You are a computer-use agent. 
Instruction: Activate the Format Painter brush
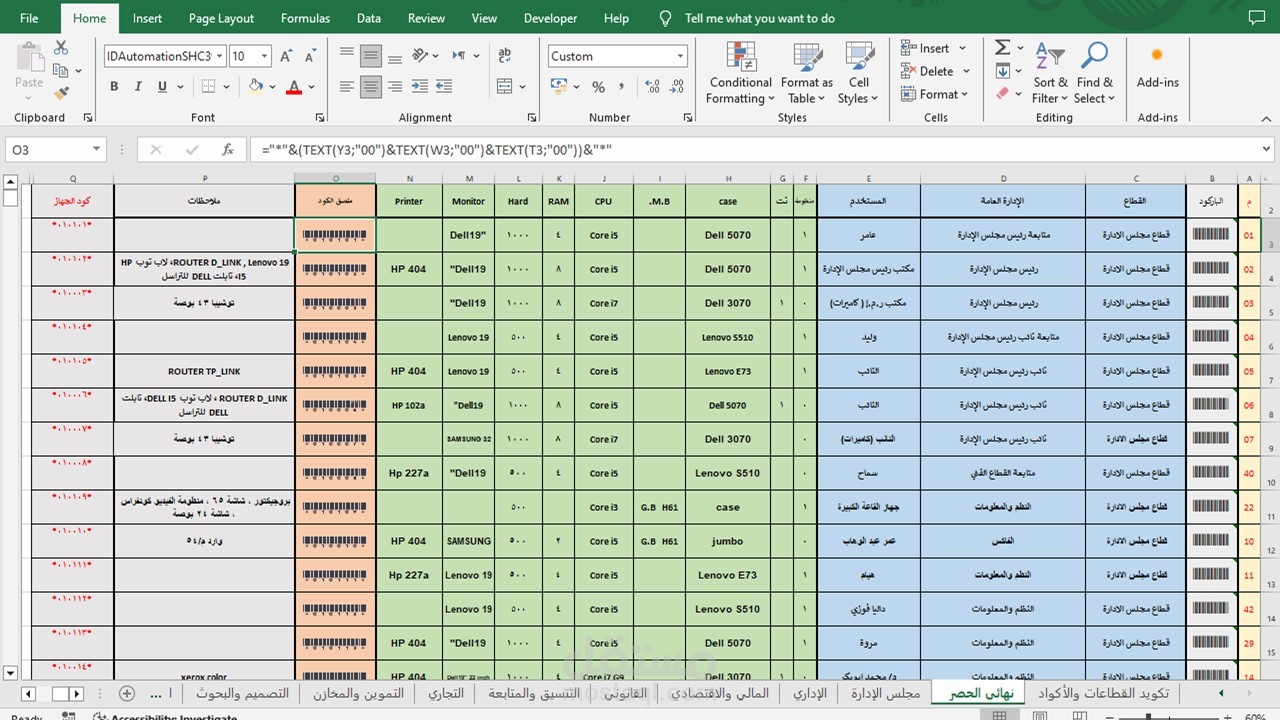[x=61, y=93]
